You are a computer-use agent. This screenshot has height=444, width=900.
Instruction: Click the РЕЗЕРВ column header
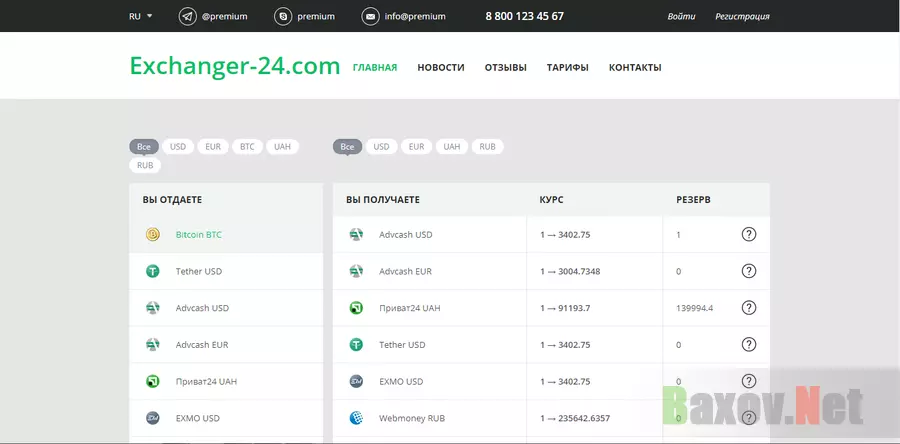693,200
